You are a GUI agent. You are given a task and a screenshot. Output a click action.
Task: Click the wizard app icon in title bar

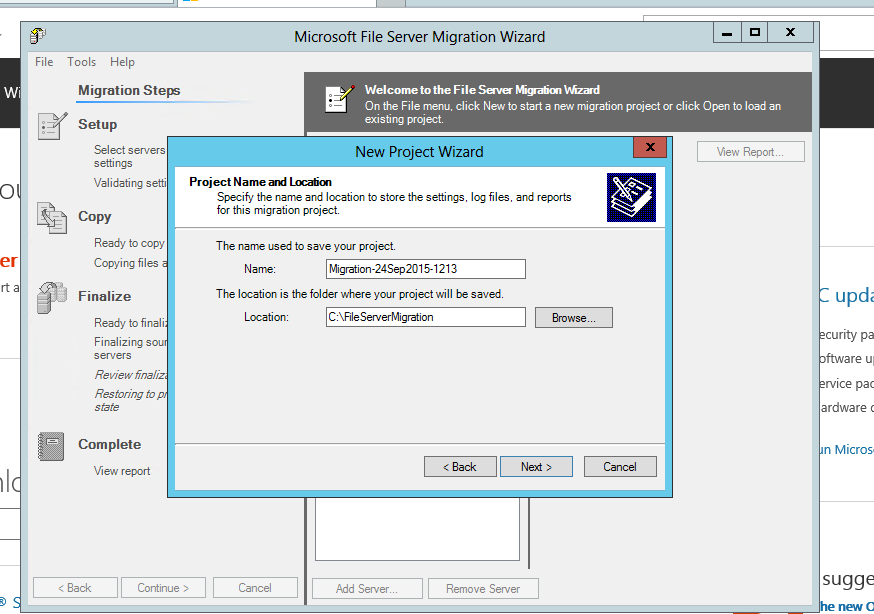(37, 36)
